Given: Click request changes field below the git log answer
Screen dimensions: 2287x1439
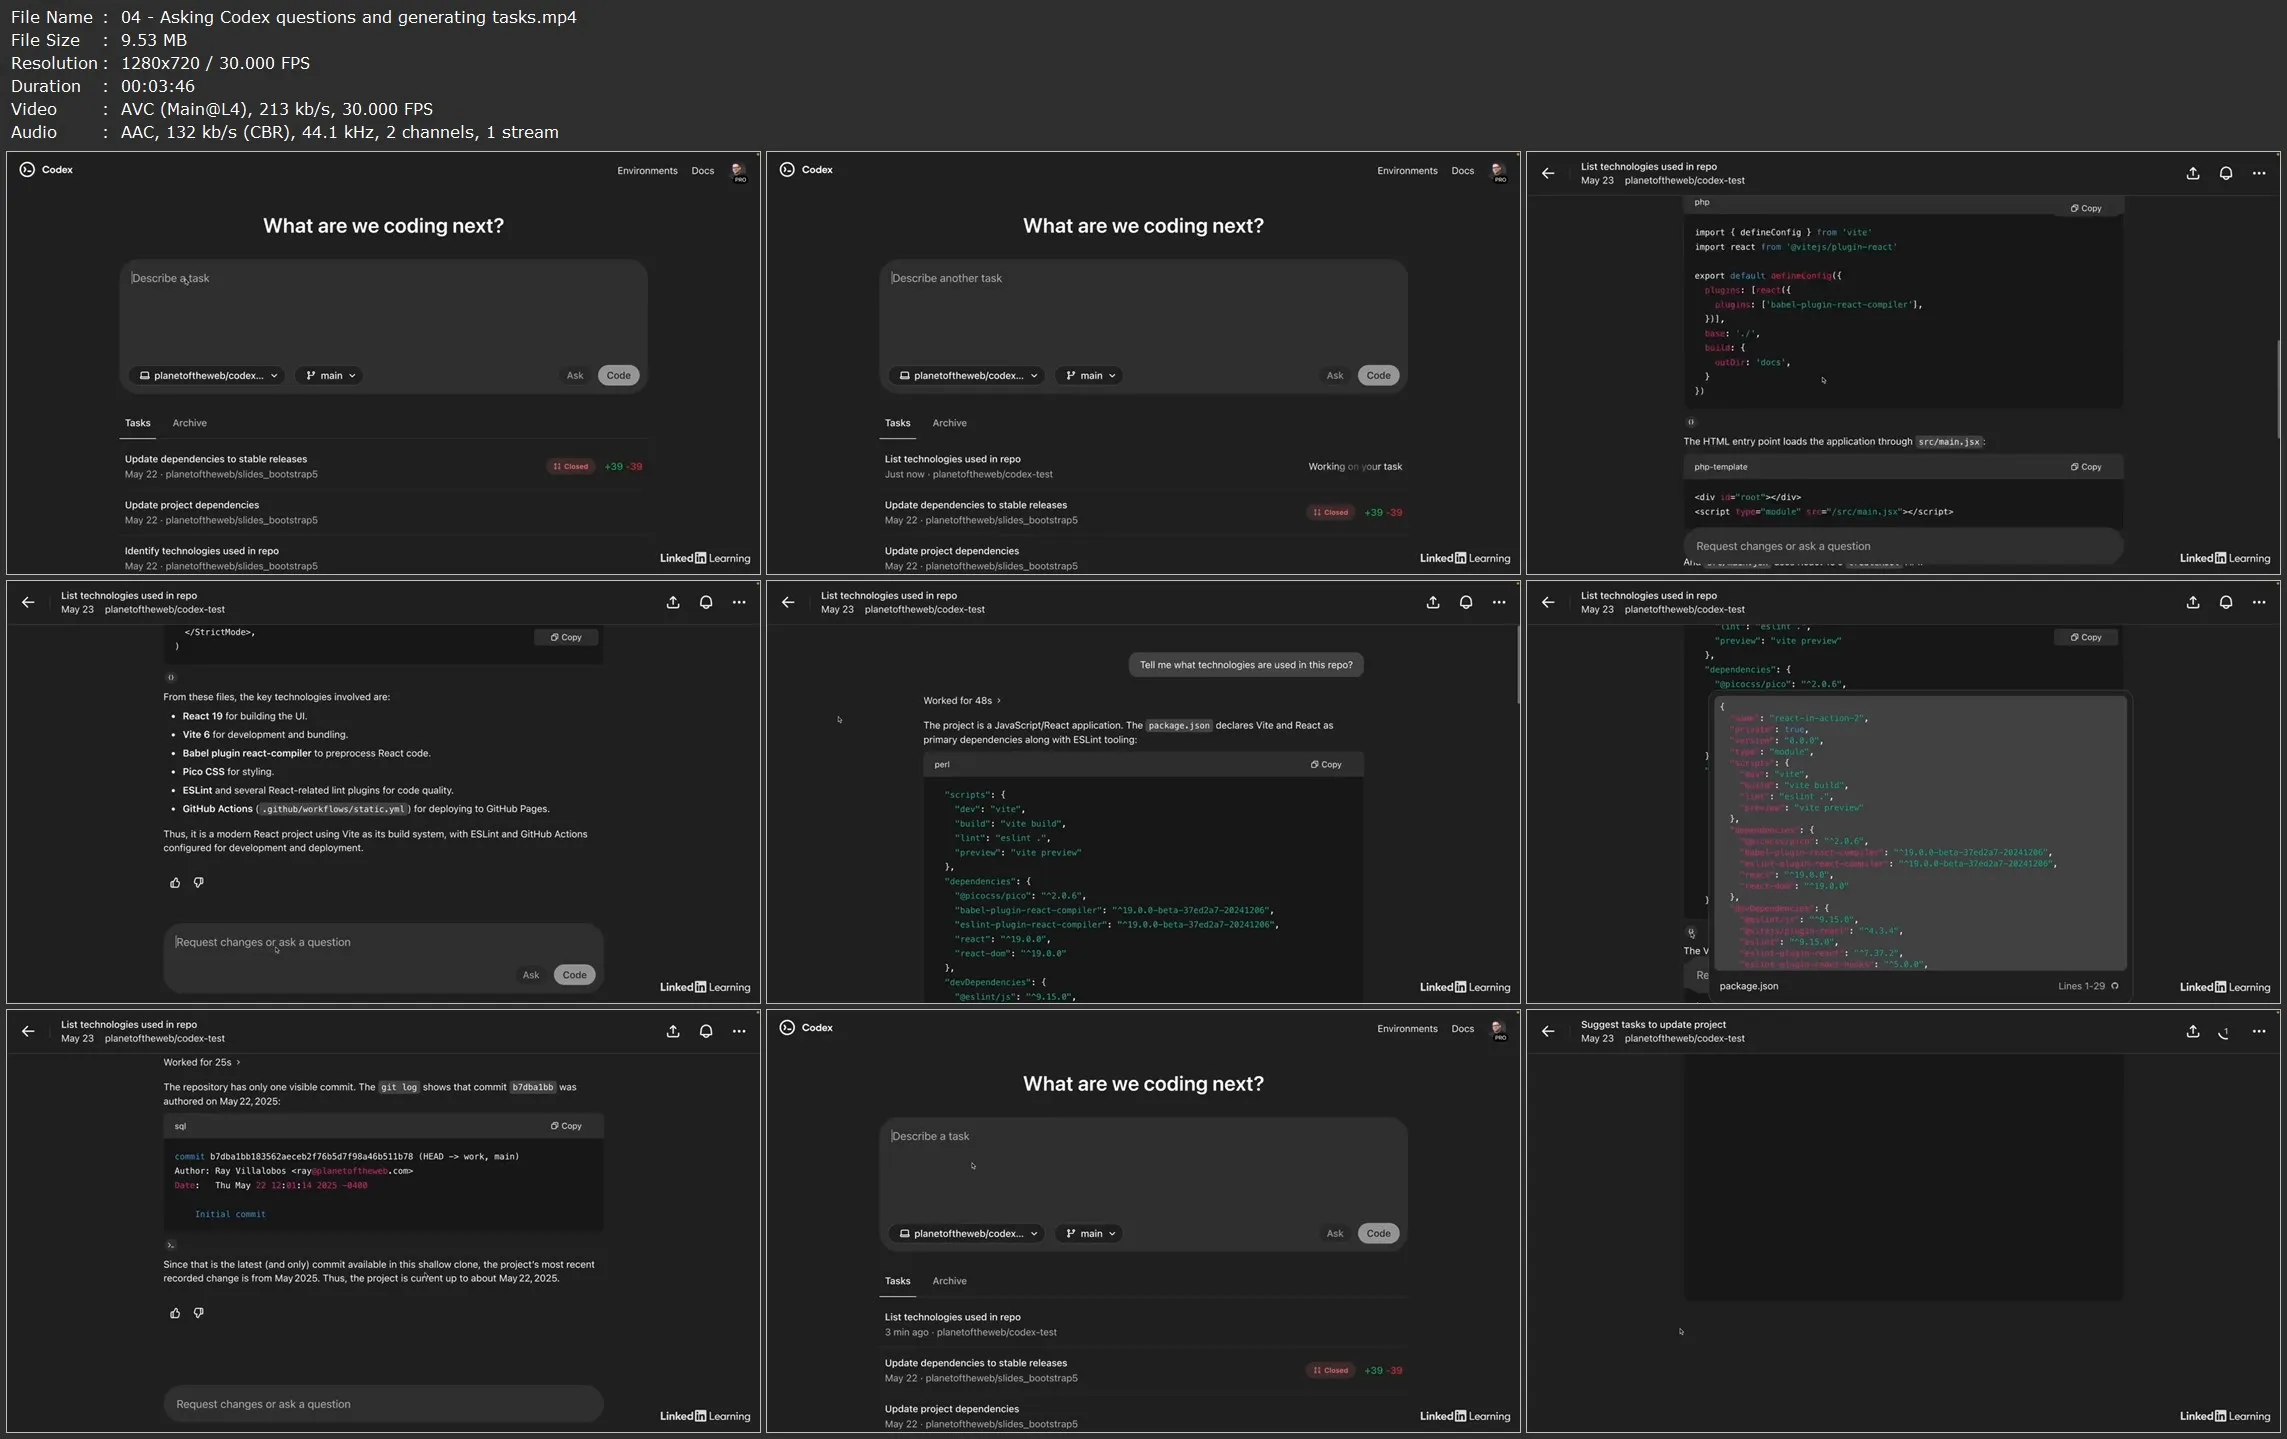Looking at the screenshot, I should (x=383, y=1404).
